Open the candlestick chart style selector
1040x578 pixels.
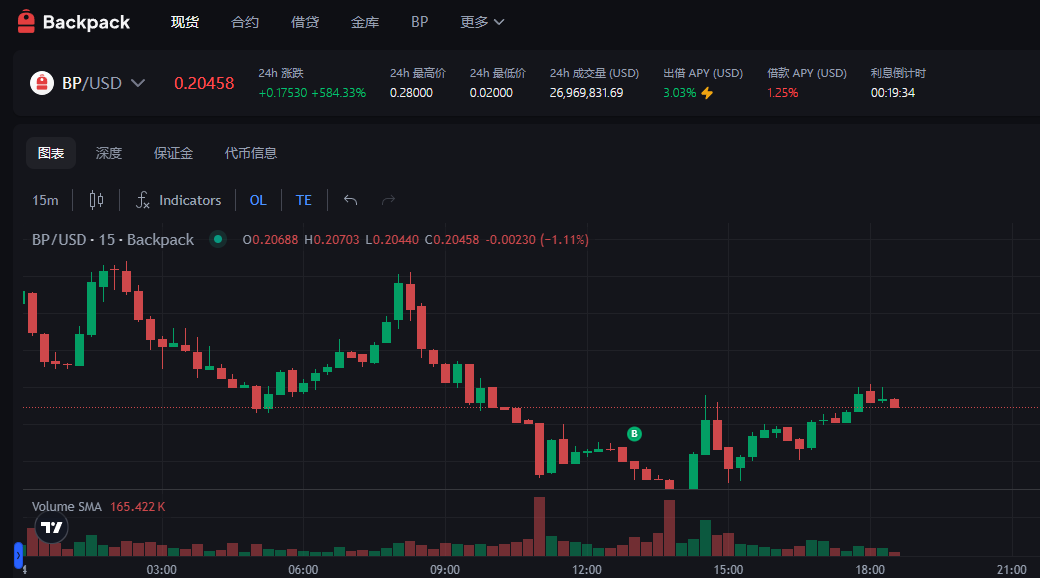point(96,200)
